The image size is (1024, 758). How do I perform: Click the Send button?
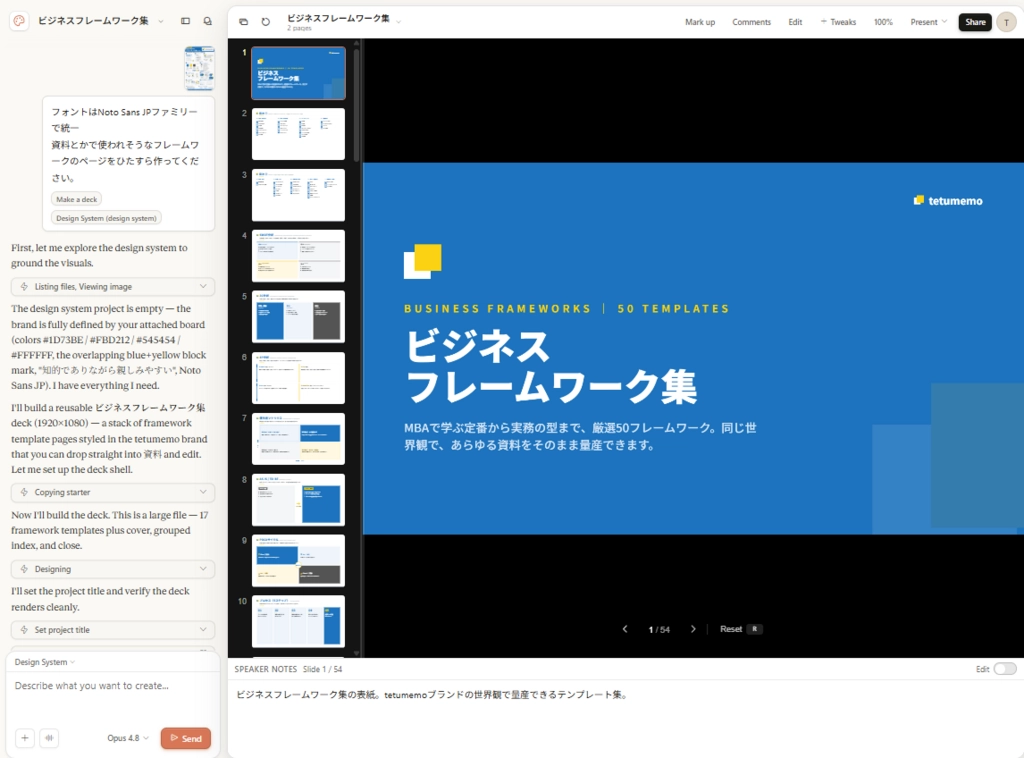[x=185, y=738]
